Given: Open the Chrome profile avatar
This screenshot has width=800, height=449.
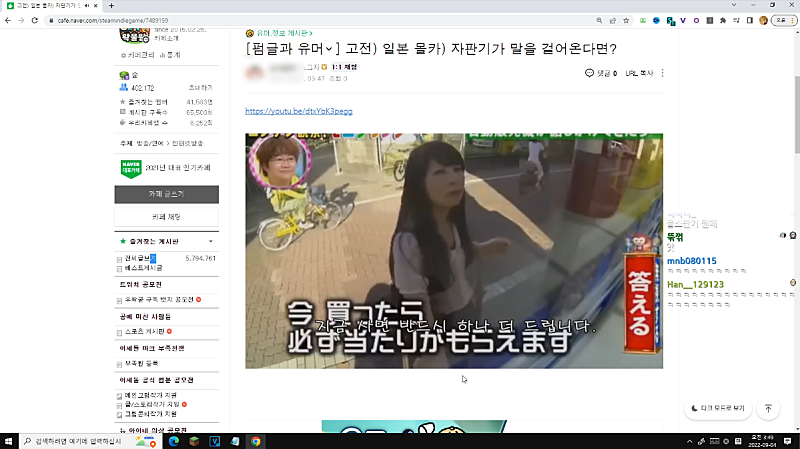Looking at the screenshot, I should tap(763, 20).
